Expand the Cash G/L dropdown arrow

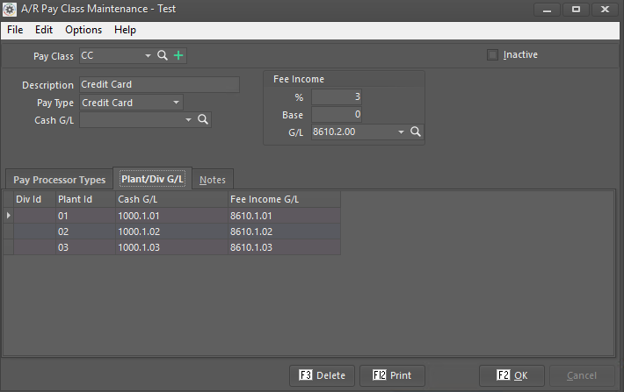coord(188,119)
